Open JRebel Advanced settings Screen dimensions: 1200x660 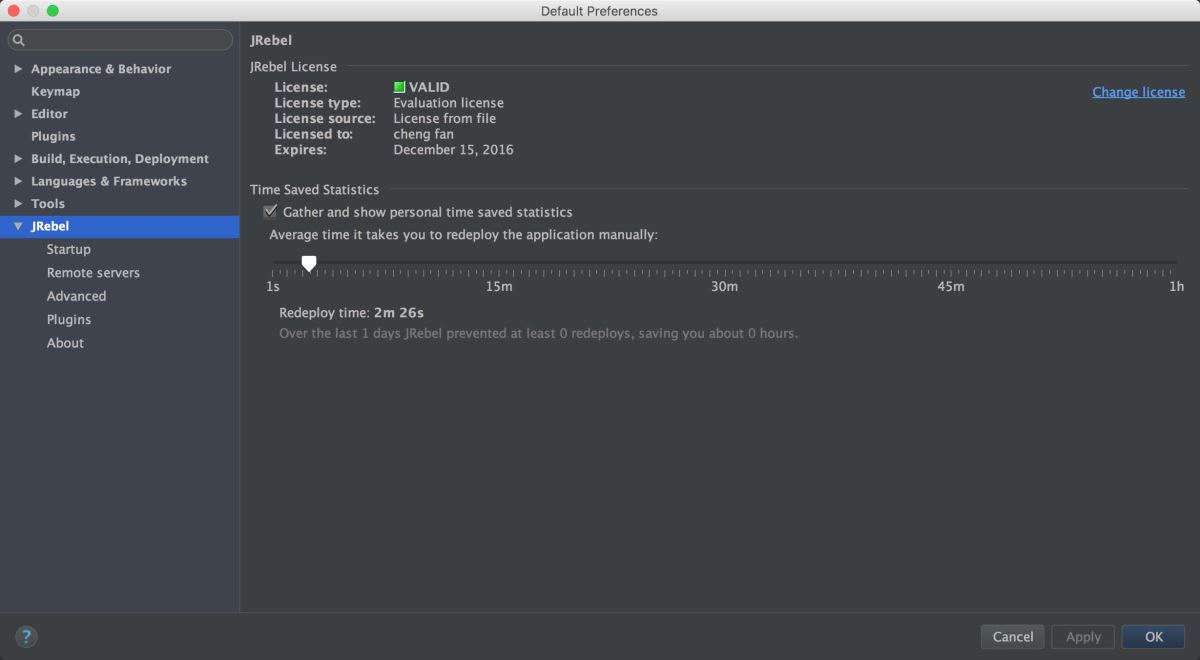(x=76, y=296)
